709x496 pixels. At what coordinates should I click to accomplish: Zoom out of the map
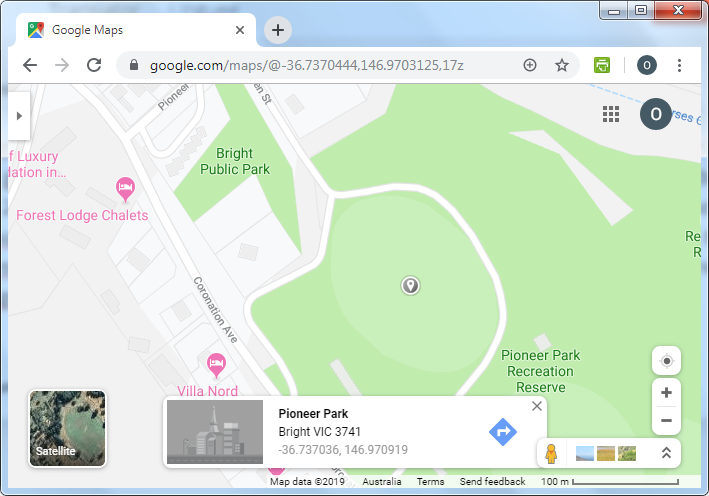point(666,420)
